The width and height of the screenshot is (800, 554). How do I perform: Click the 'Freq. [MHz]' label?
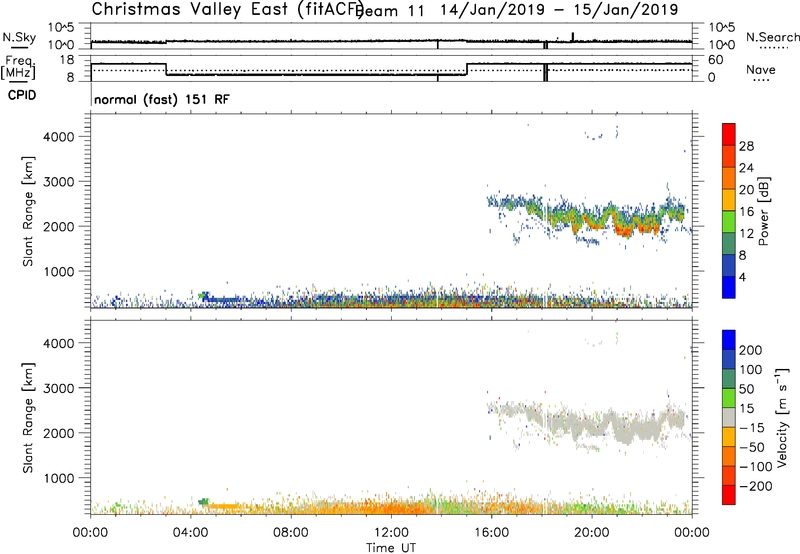click(x=18, y=67)
